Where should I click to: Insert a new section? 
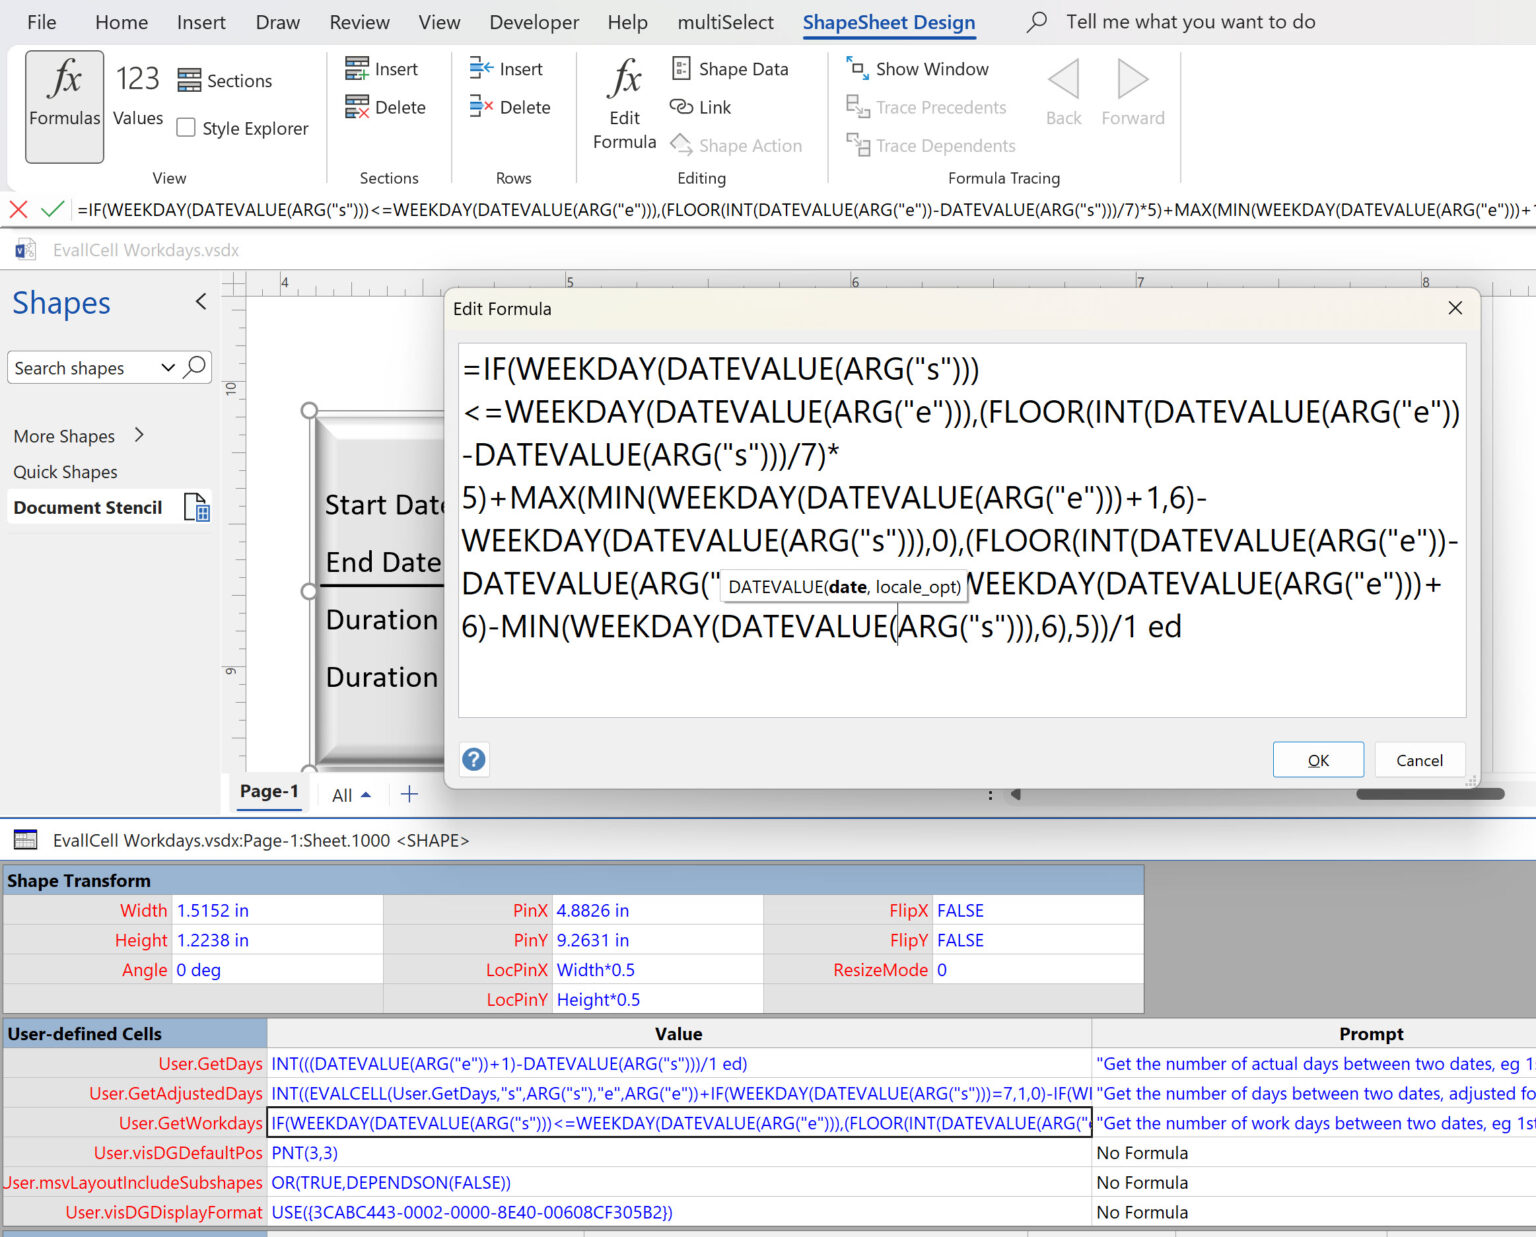pyautogui.click(x=384, y=68)
